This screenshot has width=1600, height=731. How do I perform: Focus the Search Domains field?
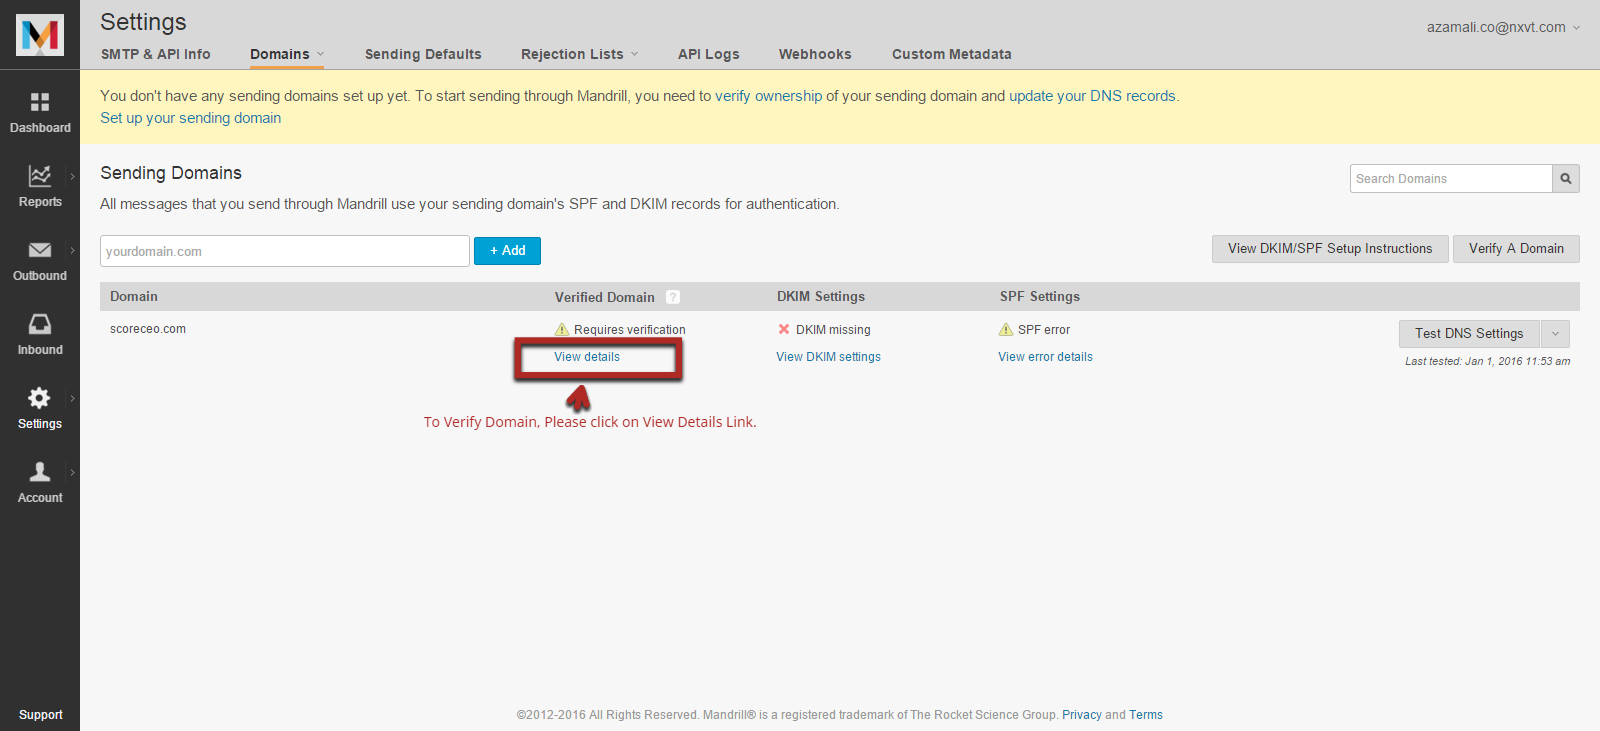1451,178
